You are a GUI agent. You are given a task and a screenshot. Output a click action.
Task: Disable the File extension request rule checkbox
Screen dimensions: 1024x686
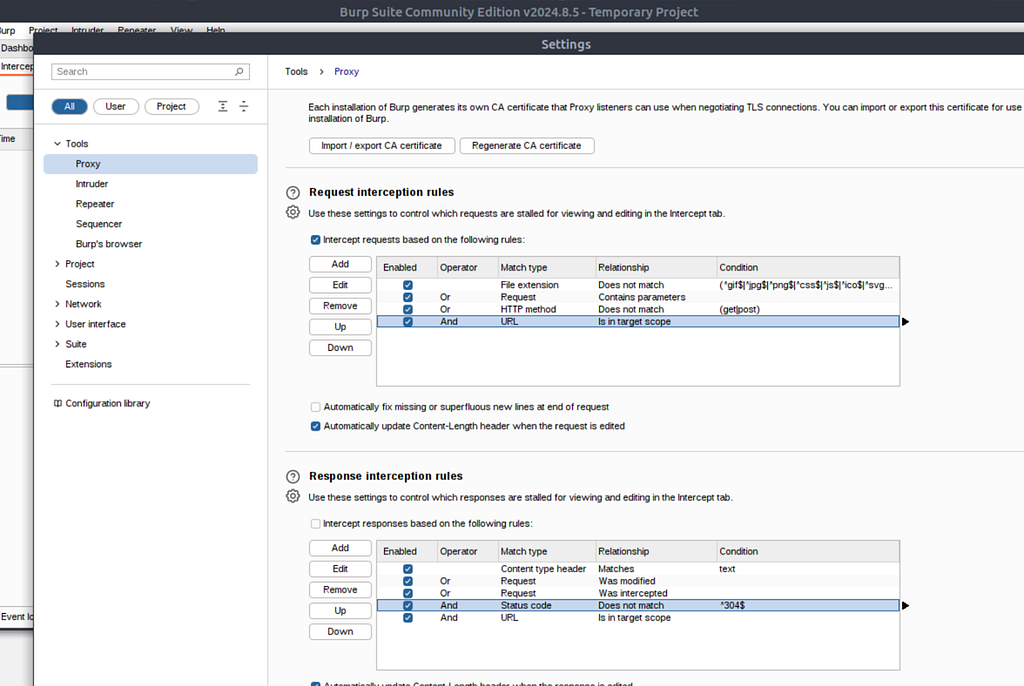click(408, 285)
